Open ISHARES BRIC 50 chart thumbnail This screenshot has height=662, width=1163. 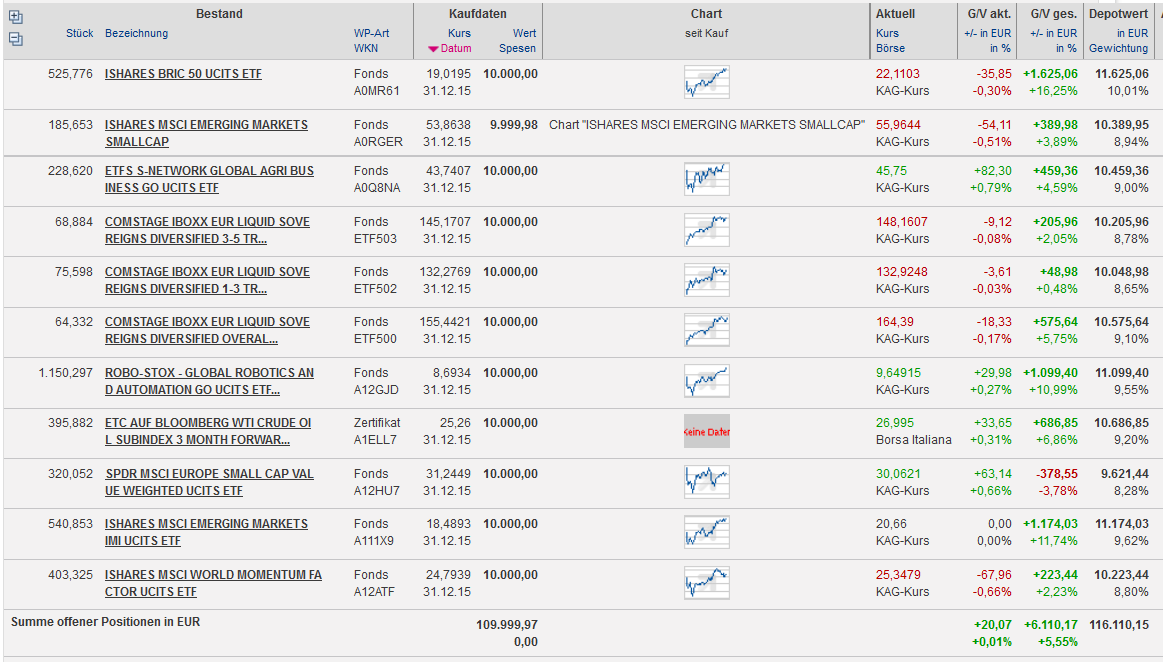click(x=706, y=82)
